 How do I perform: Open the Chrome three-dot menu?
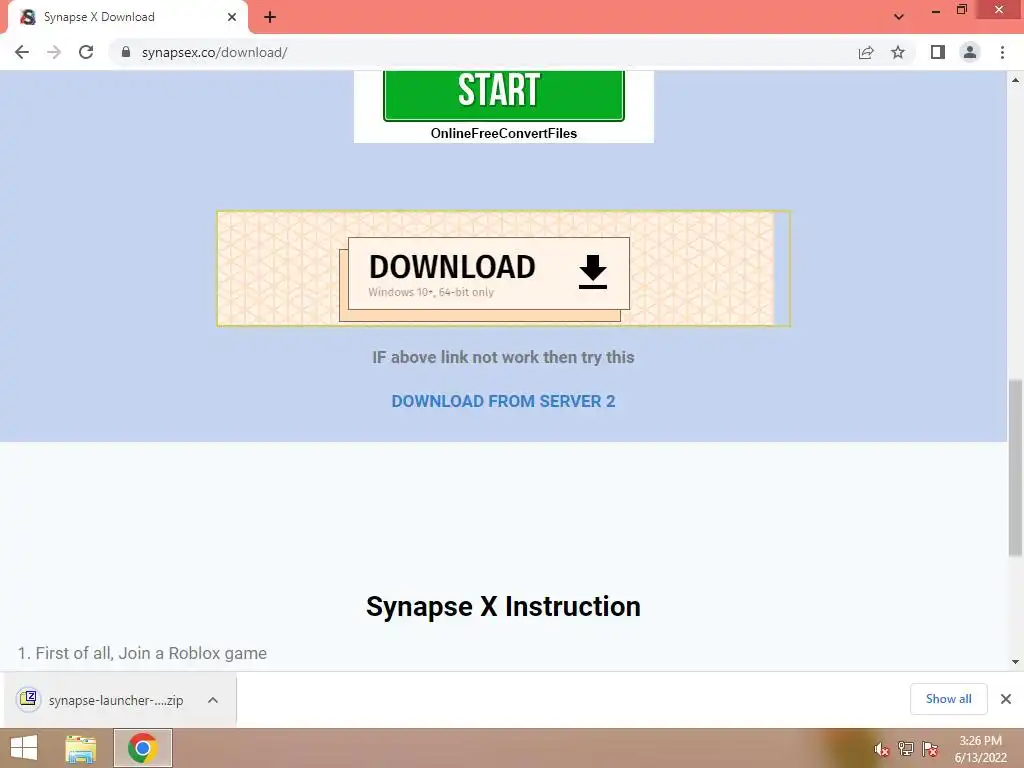[1002, 52]
